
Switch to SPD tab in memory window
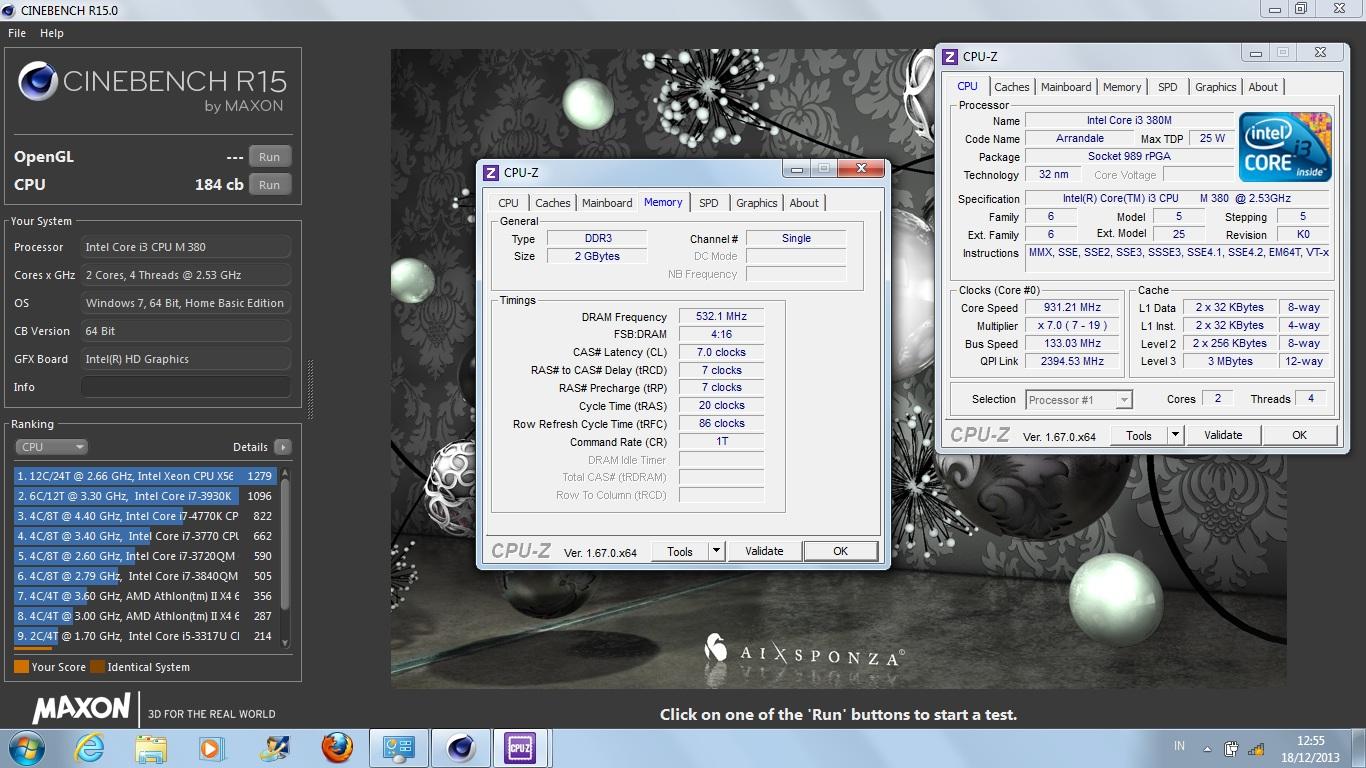pos(709,203)
